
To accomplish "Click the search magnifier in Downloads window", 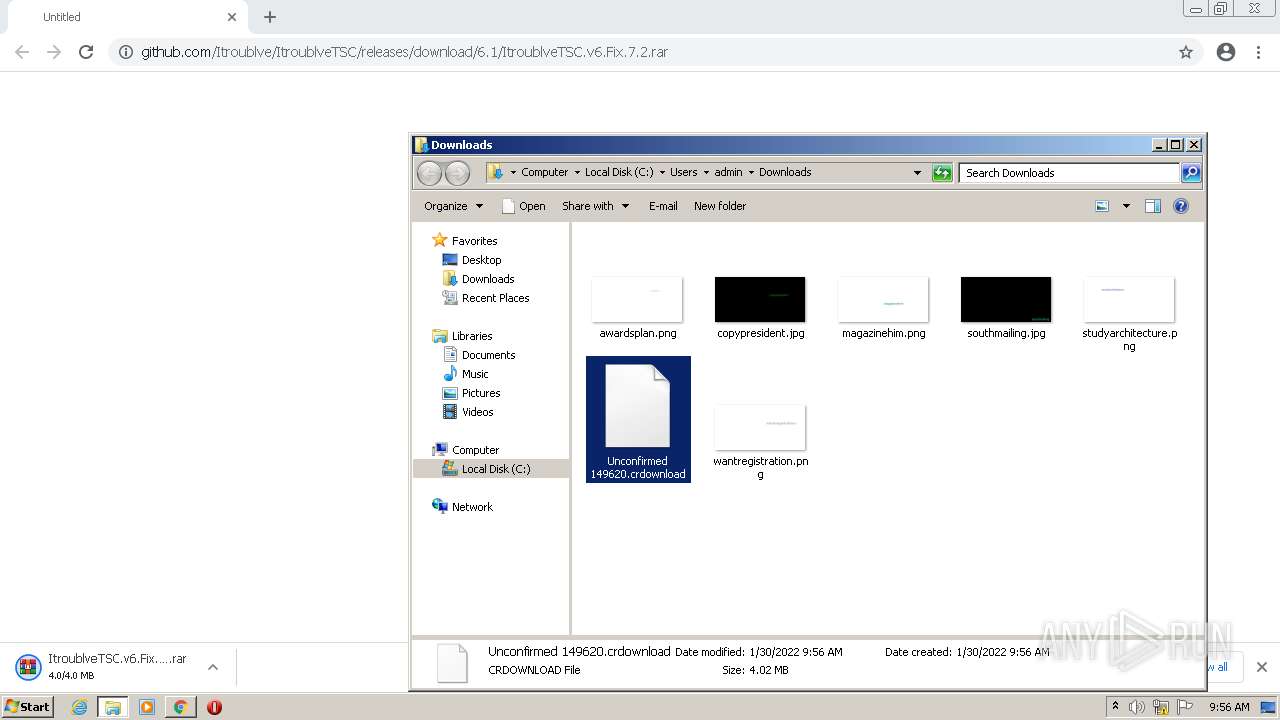I will (1191, 173).
